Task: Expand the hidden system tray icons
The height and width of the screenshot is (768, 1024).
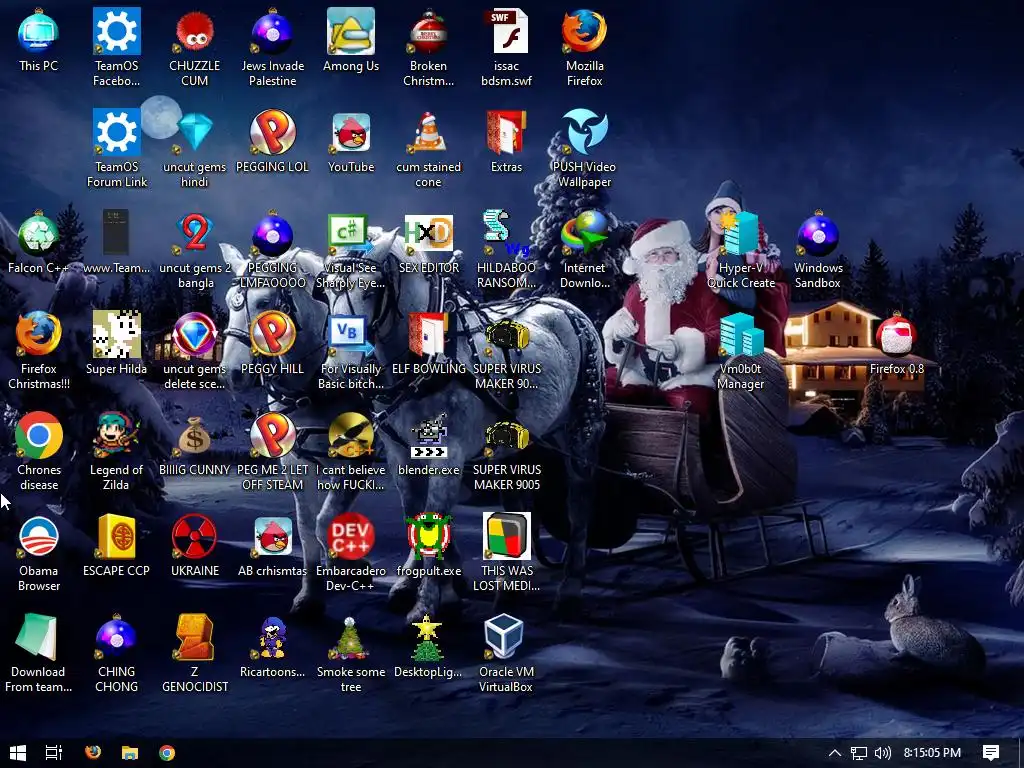Action: point(835,753)
